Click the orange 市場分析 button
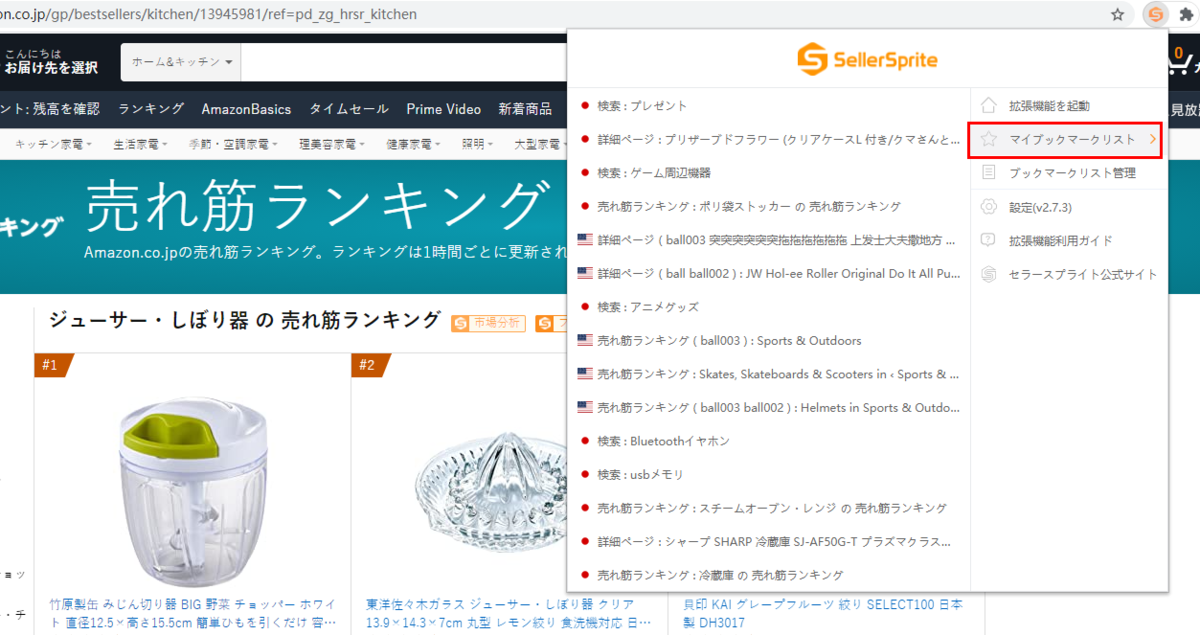The height and width of the screenshot is (635, 1200). tap(488, 323)
